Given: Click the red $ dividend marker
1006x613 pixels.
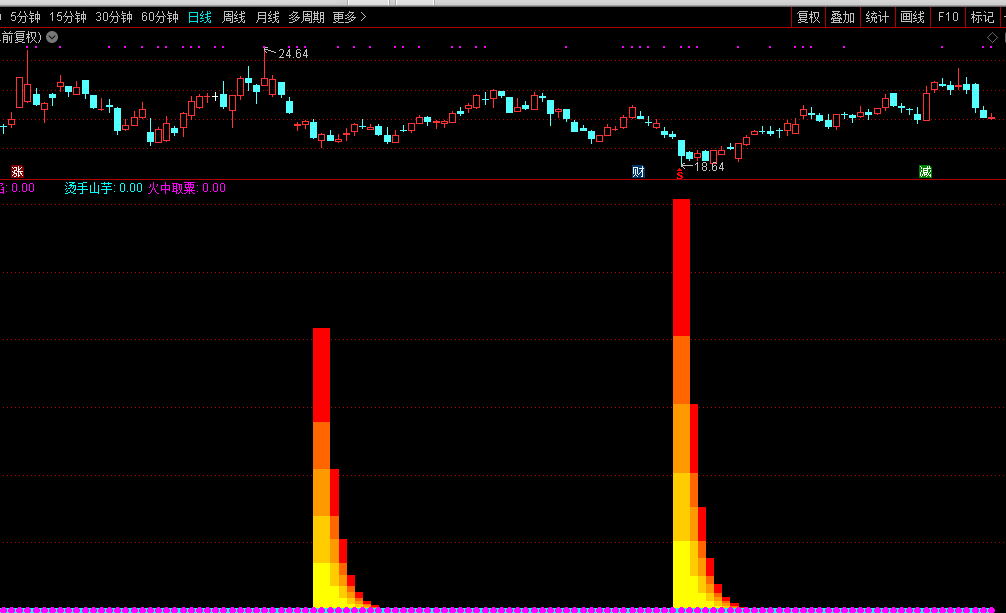Looking at the screenshot, I should point(680,174).
